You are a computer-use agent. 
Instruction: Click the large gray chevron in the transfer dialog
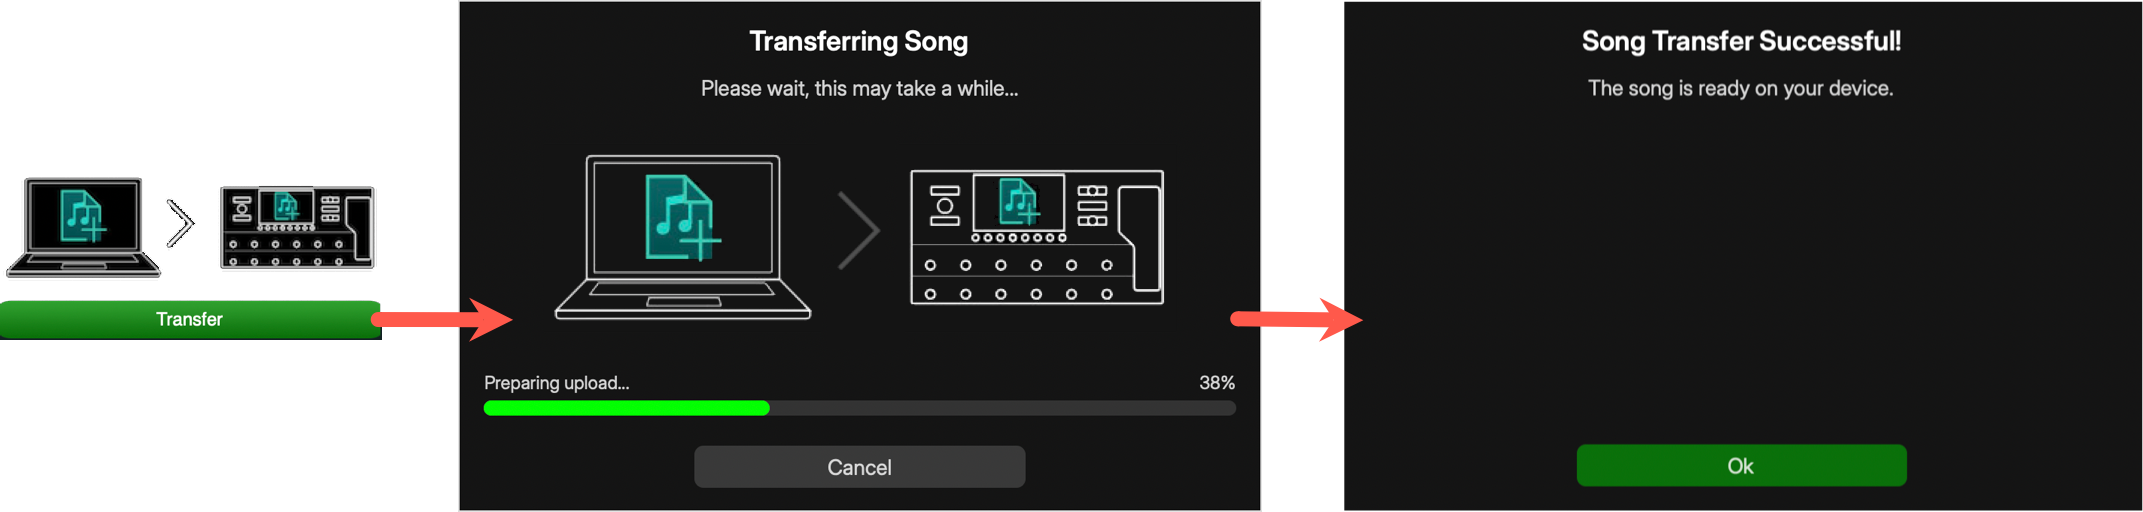(x=858, y=231)
